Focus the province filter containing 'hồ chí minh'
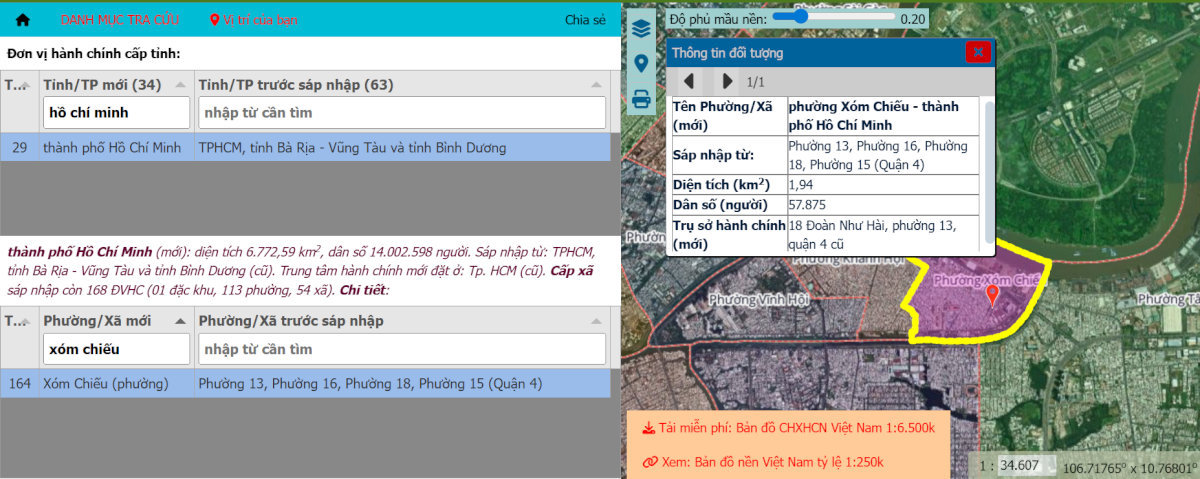Viewport: 1200px width, 479px height. pos(116,112)
